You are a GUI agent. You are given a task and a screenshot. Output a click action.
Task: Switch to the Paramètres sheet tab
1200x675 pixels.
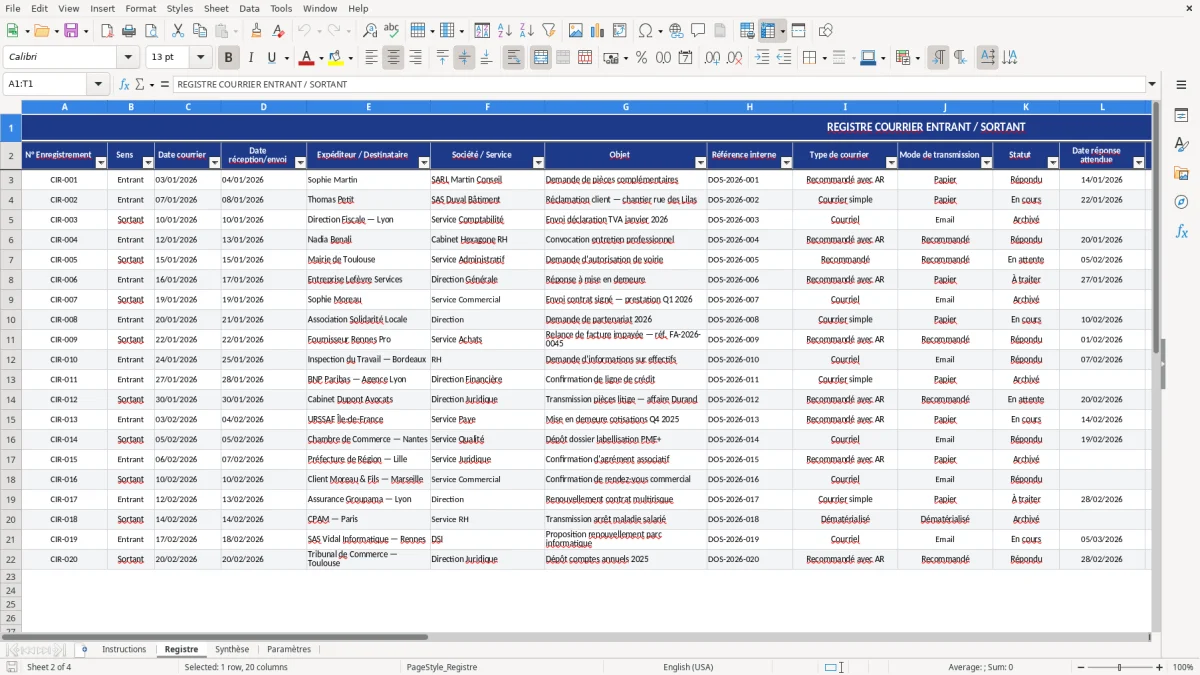289,649
